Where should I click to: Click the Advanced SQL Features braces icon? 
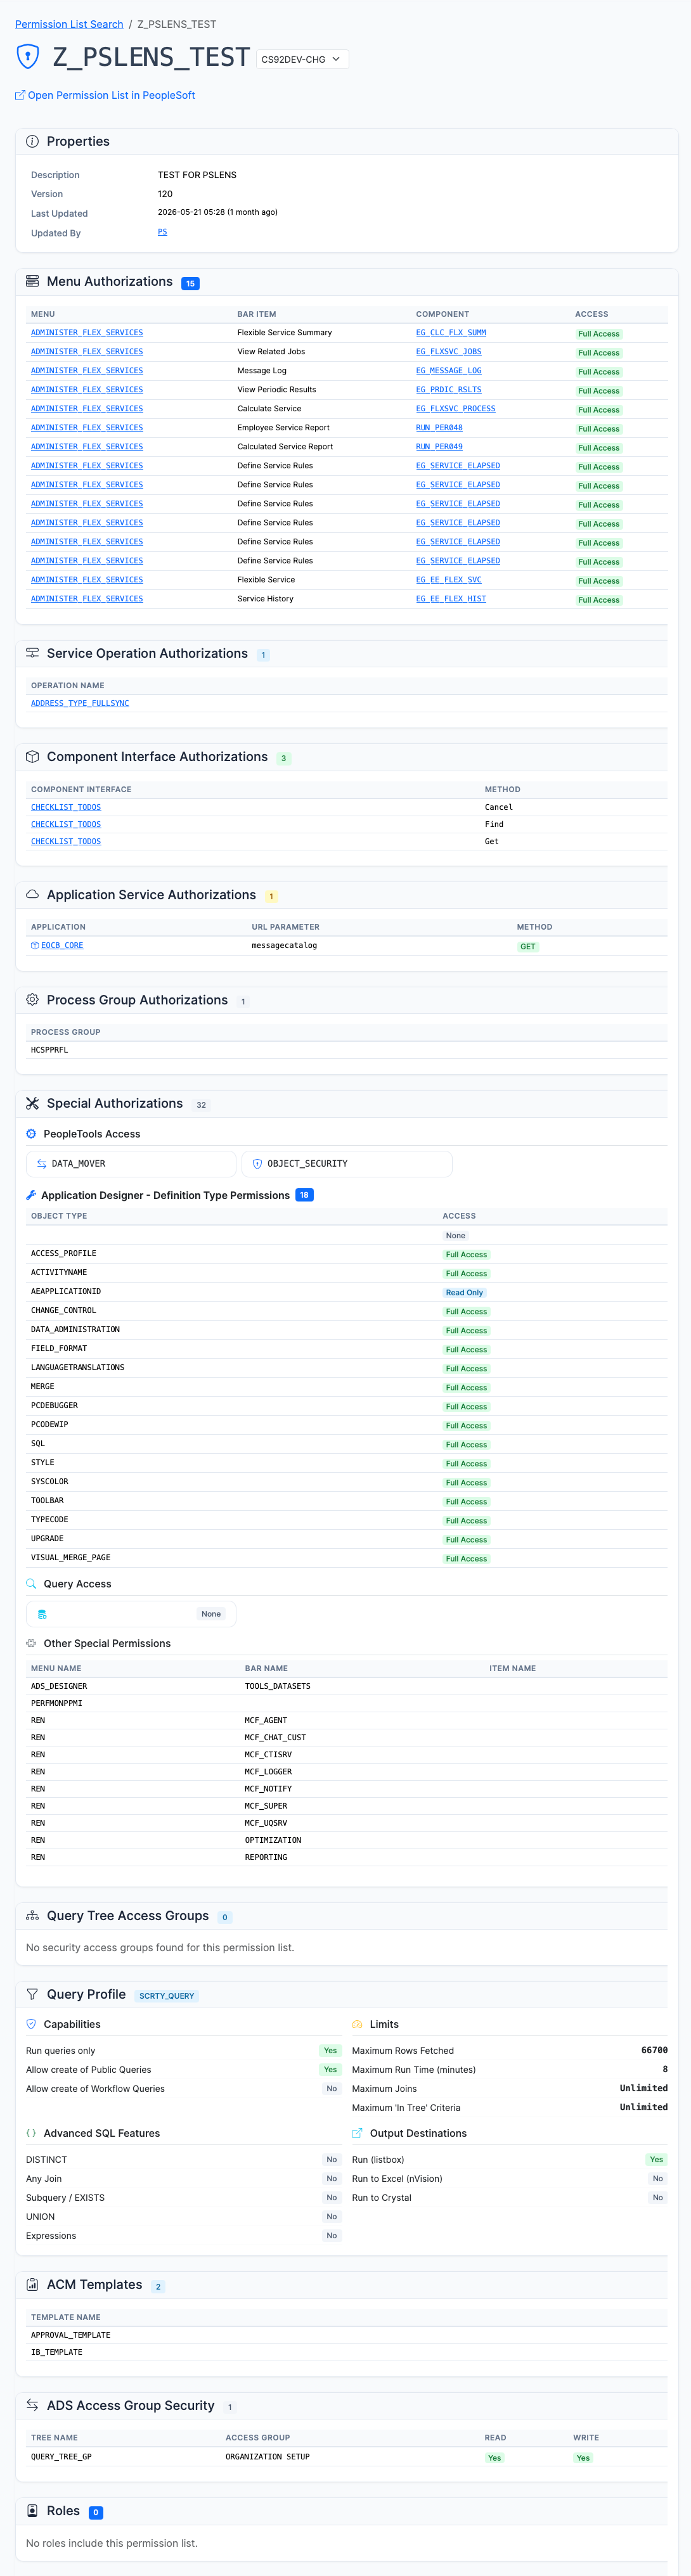(31, 2133)
